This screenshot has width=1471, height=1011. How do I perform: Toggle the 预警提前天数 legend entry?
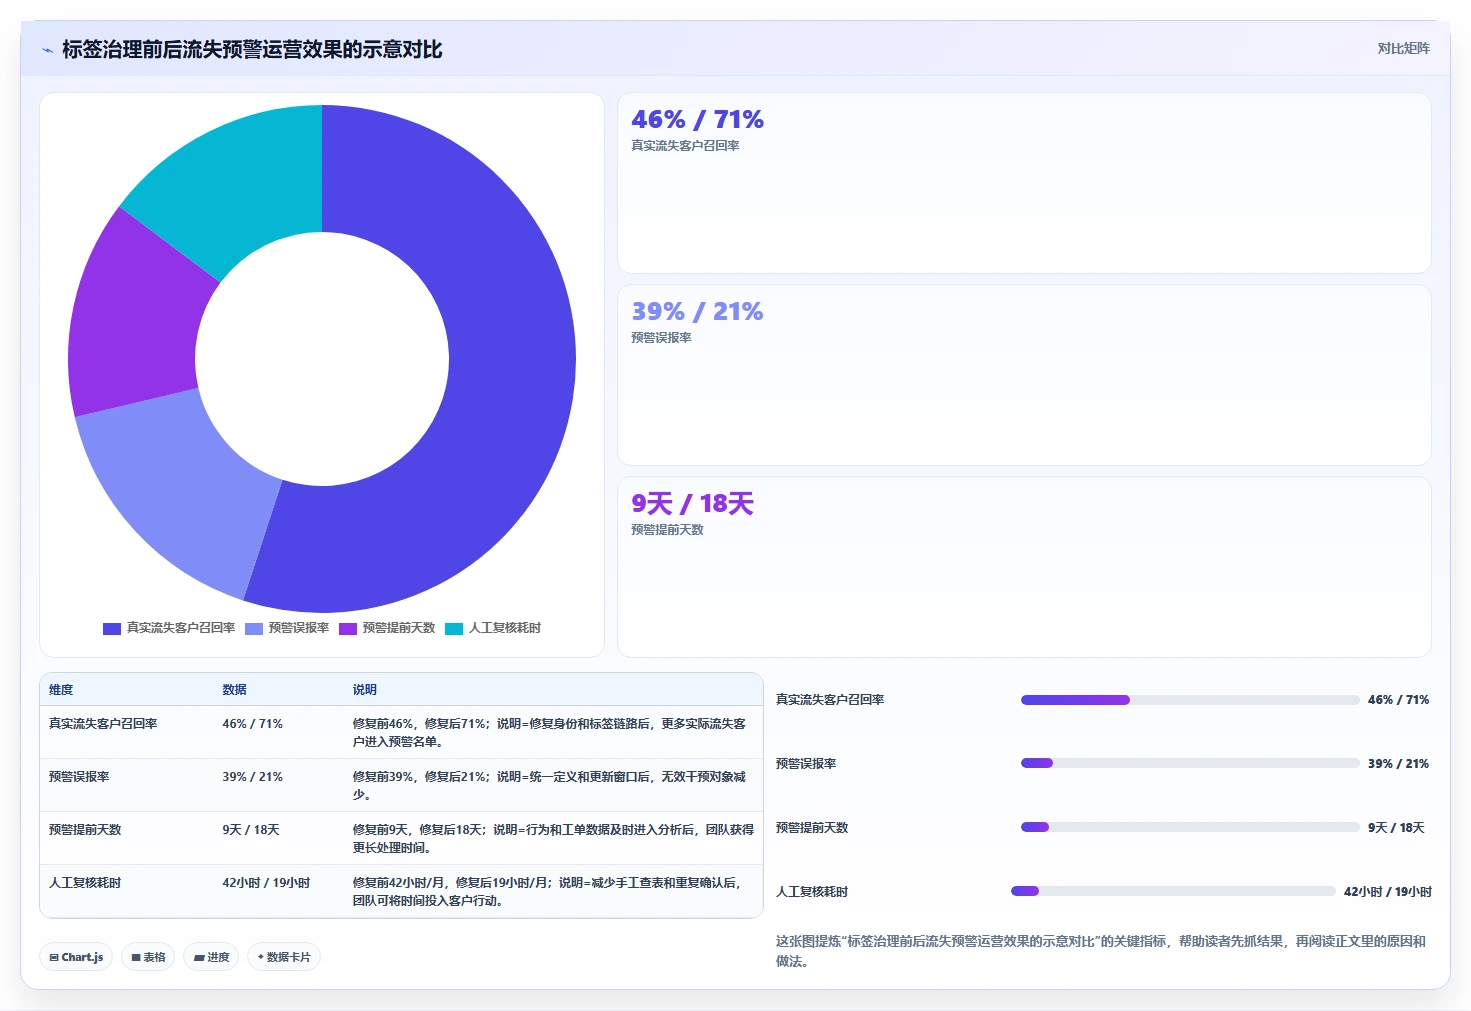click(387, 628)
